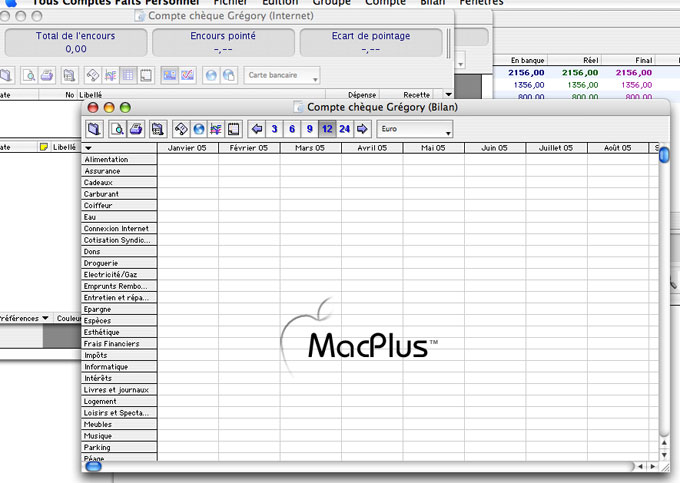Screen dimensions: 680x483
Task: Open the Edition menu
Action: [x=280, y=2]
